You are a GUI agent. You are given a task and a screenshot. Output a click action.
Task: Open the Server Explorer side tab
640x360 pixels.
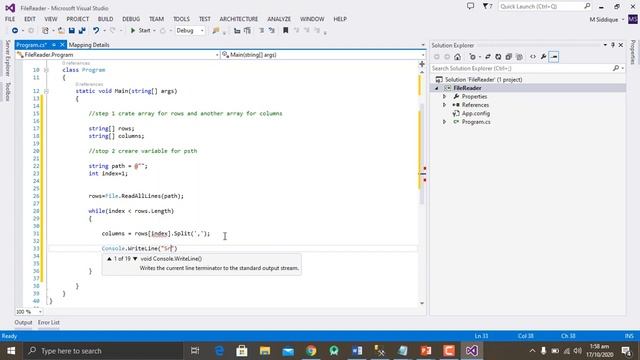coord(7,58)
